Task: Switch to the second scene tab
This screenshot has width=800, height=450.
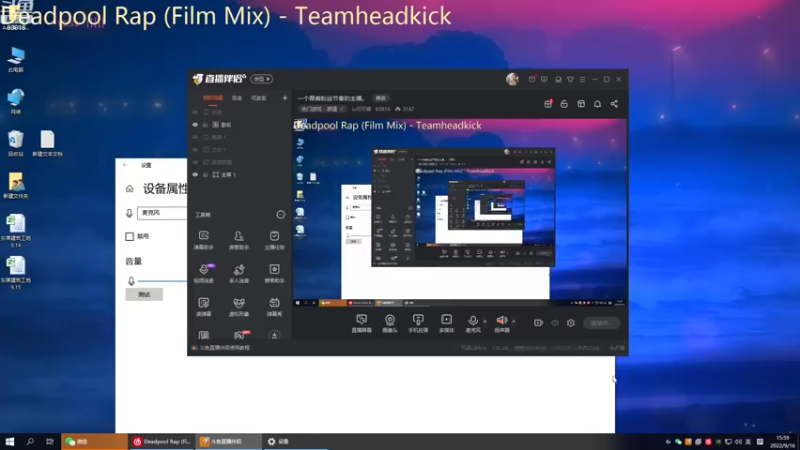Action: [x=237, y=98]
